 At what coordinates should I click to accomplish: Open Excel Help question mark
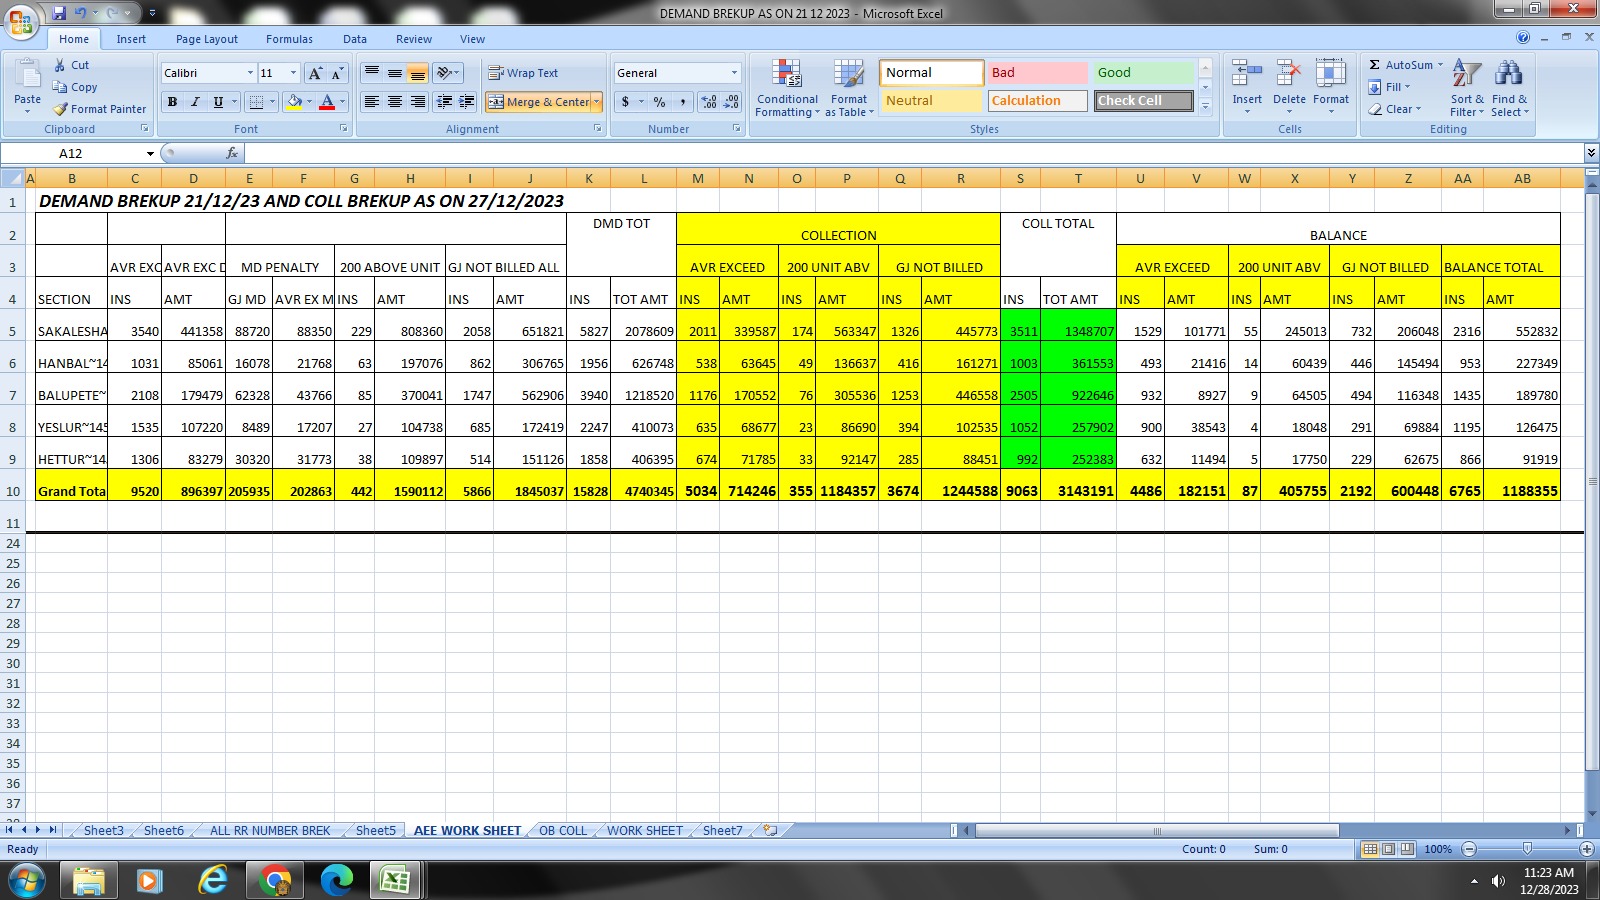tap(1523, 37)
